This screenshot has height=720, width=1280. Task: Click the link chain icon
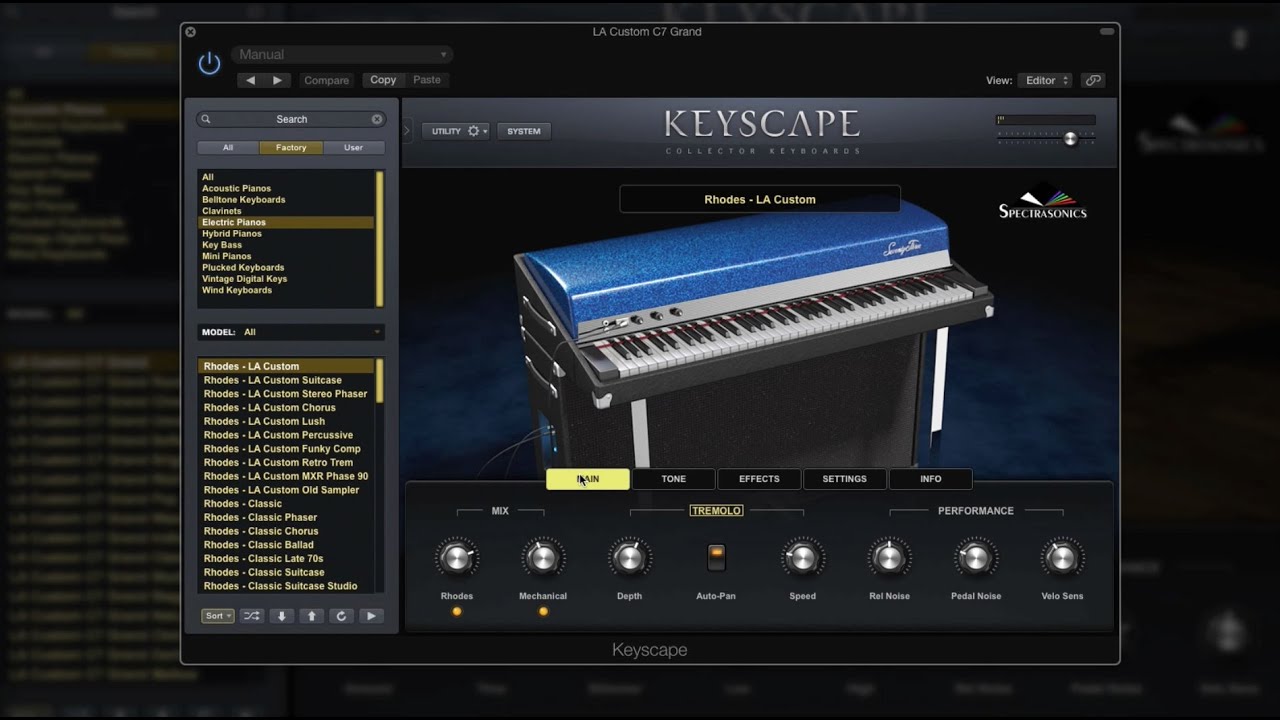point(1093,80)
